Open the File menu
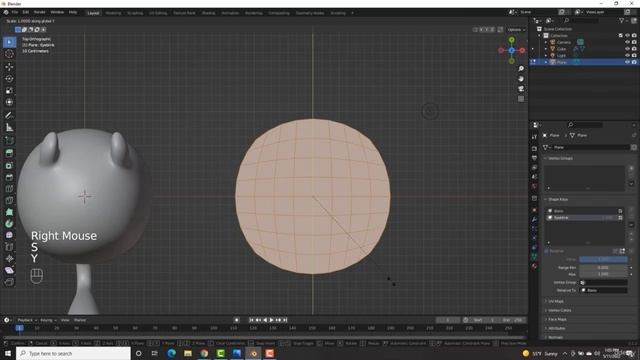 click(15, 12)
